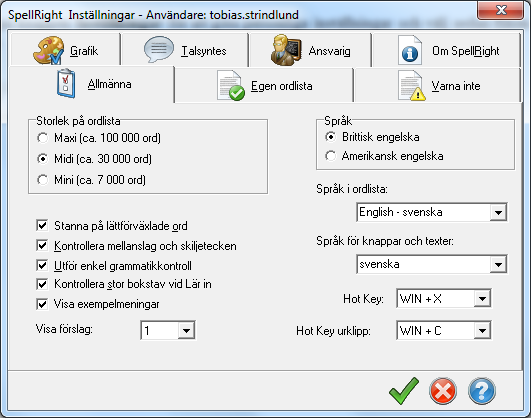Open the Varna inte tab
Screen dimensions: 531x418
coord(438,85)
